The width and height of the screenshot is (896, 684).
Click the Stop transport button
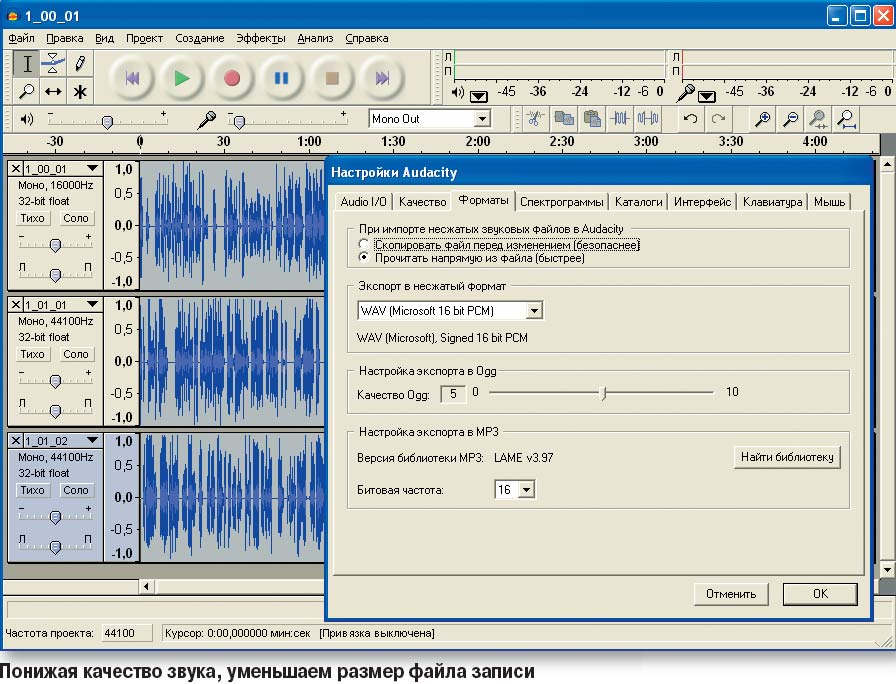(333, 78)
